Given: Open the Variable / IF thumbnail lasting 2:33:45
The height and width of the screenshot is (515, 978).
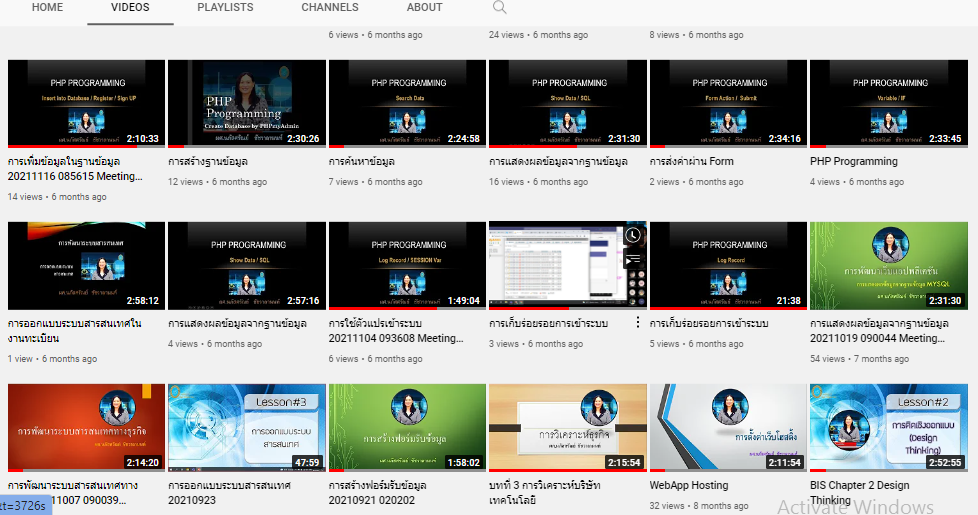Looking at the screenshot, I should pyautogui.click(x=888, y=103).
